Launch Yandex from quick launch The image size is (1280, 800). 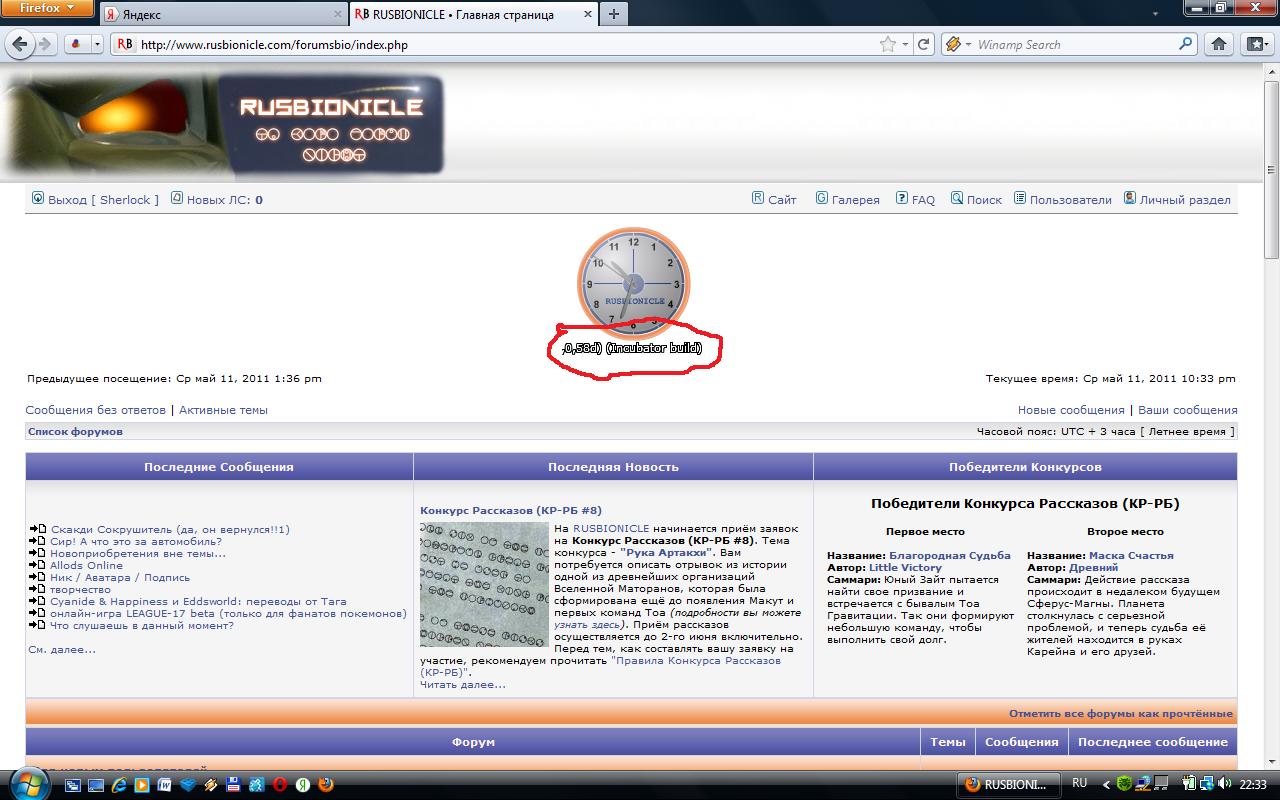point(303,785)
